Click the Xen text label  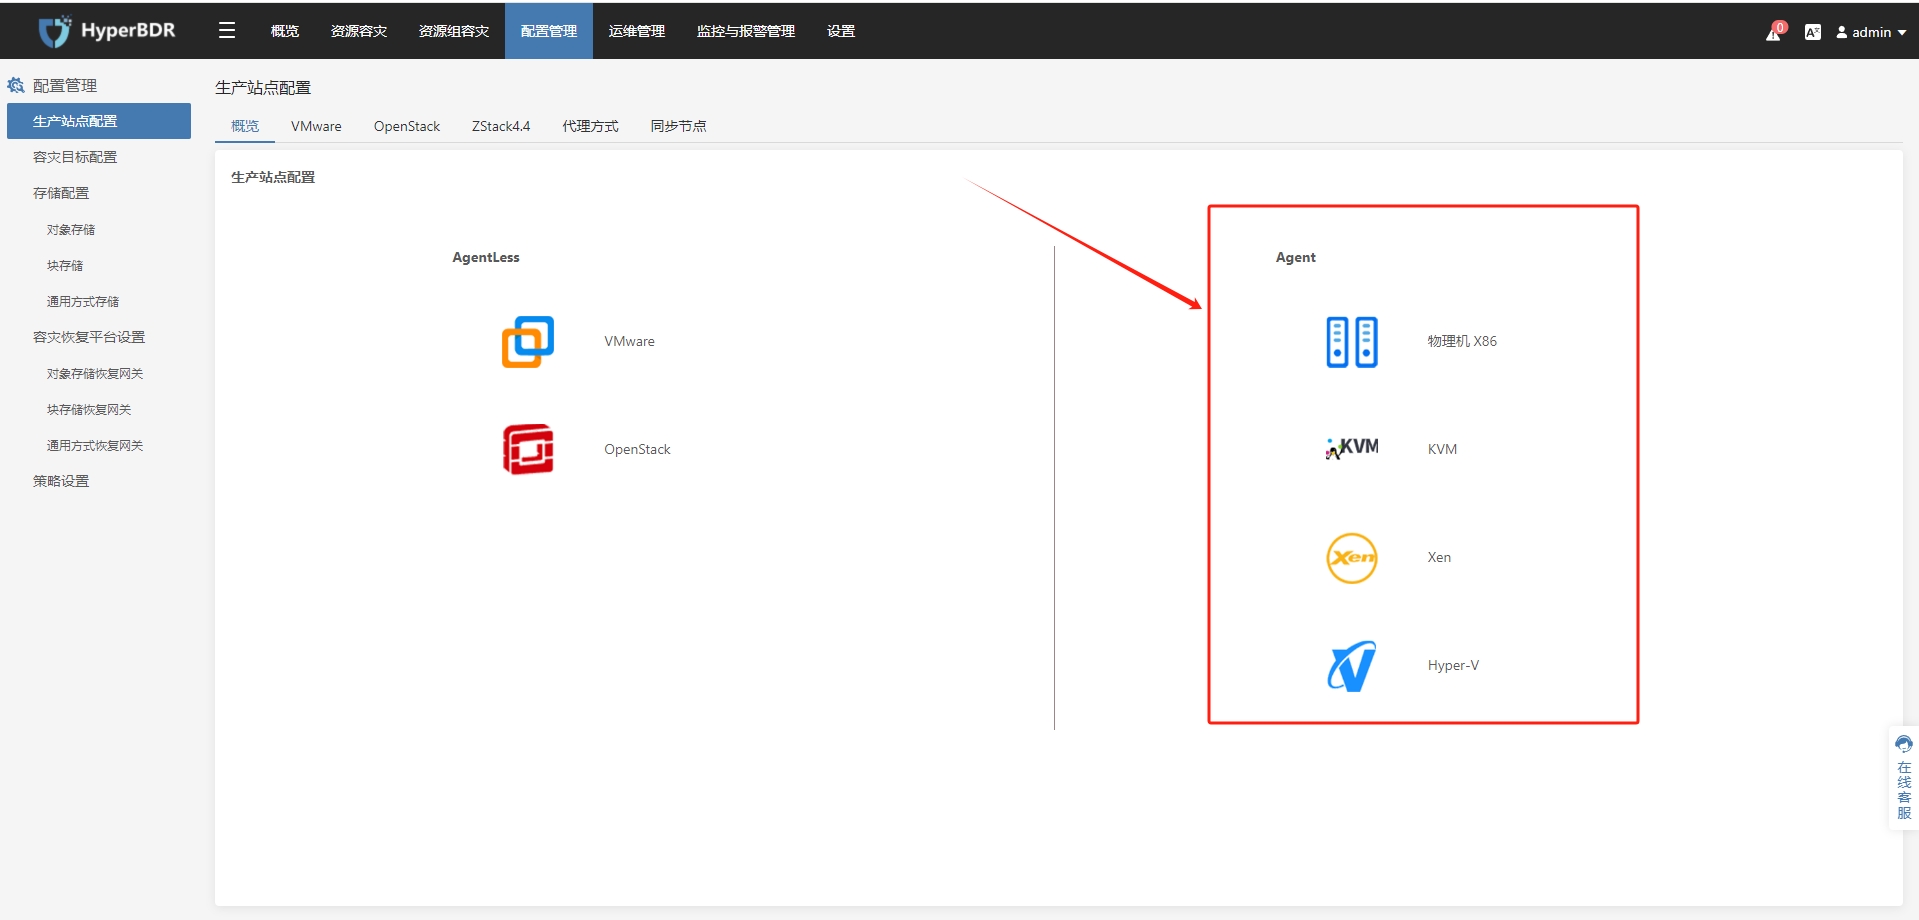coord(1439,558)
